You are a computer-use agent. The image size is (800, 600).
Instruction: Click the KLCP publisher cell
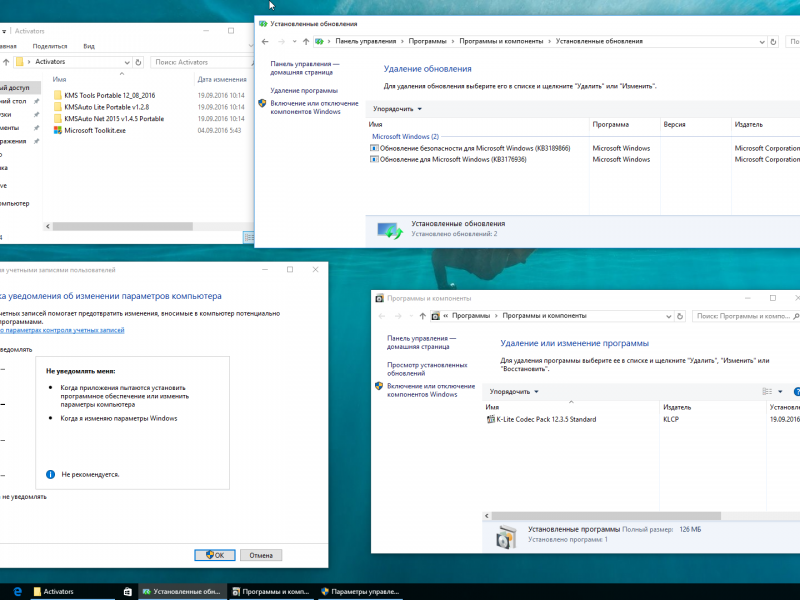pos(671,419)
